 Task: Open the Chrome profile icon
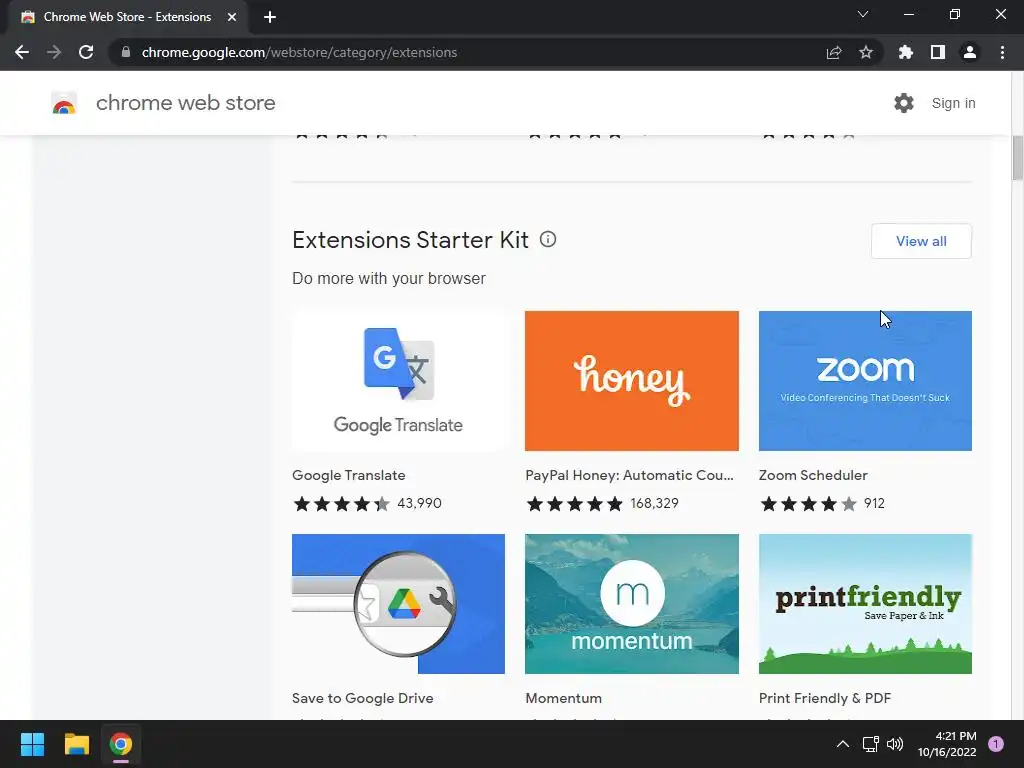[970, 52]
